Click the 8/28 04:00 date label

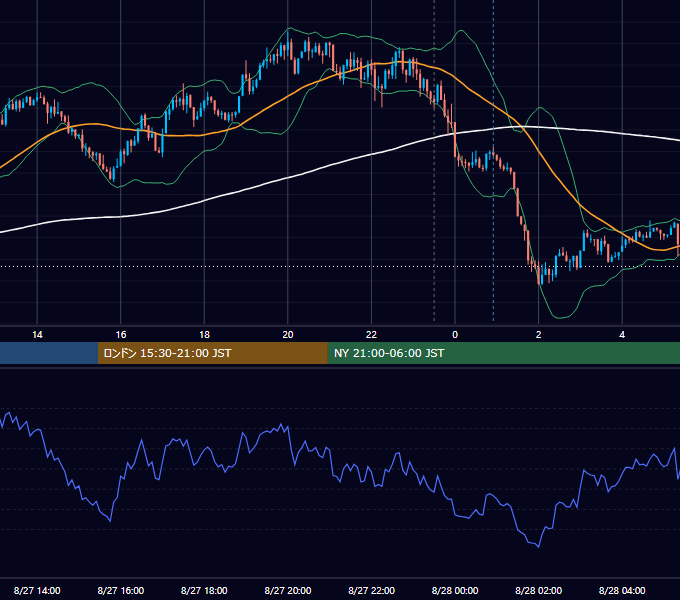click(622, 590)
